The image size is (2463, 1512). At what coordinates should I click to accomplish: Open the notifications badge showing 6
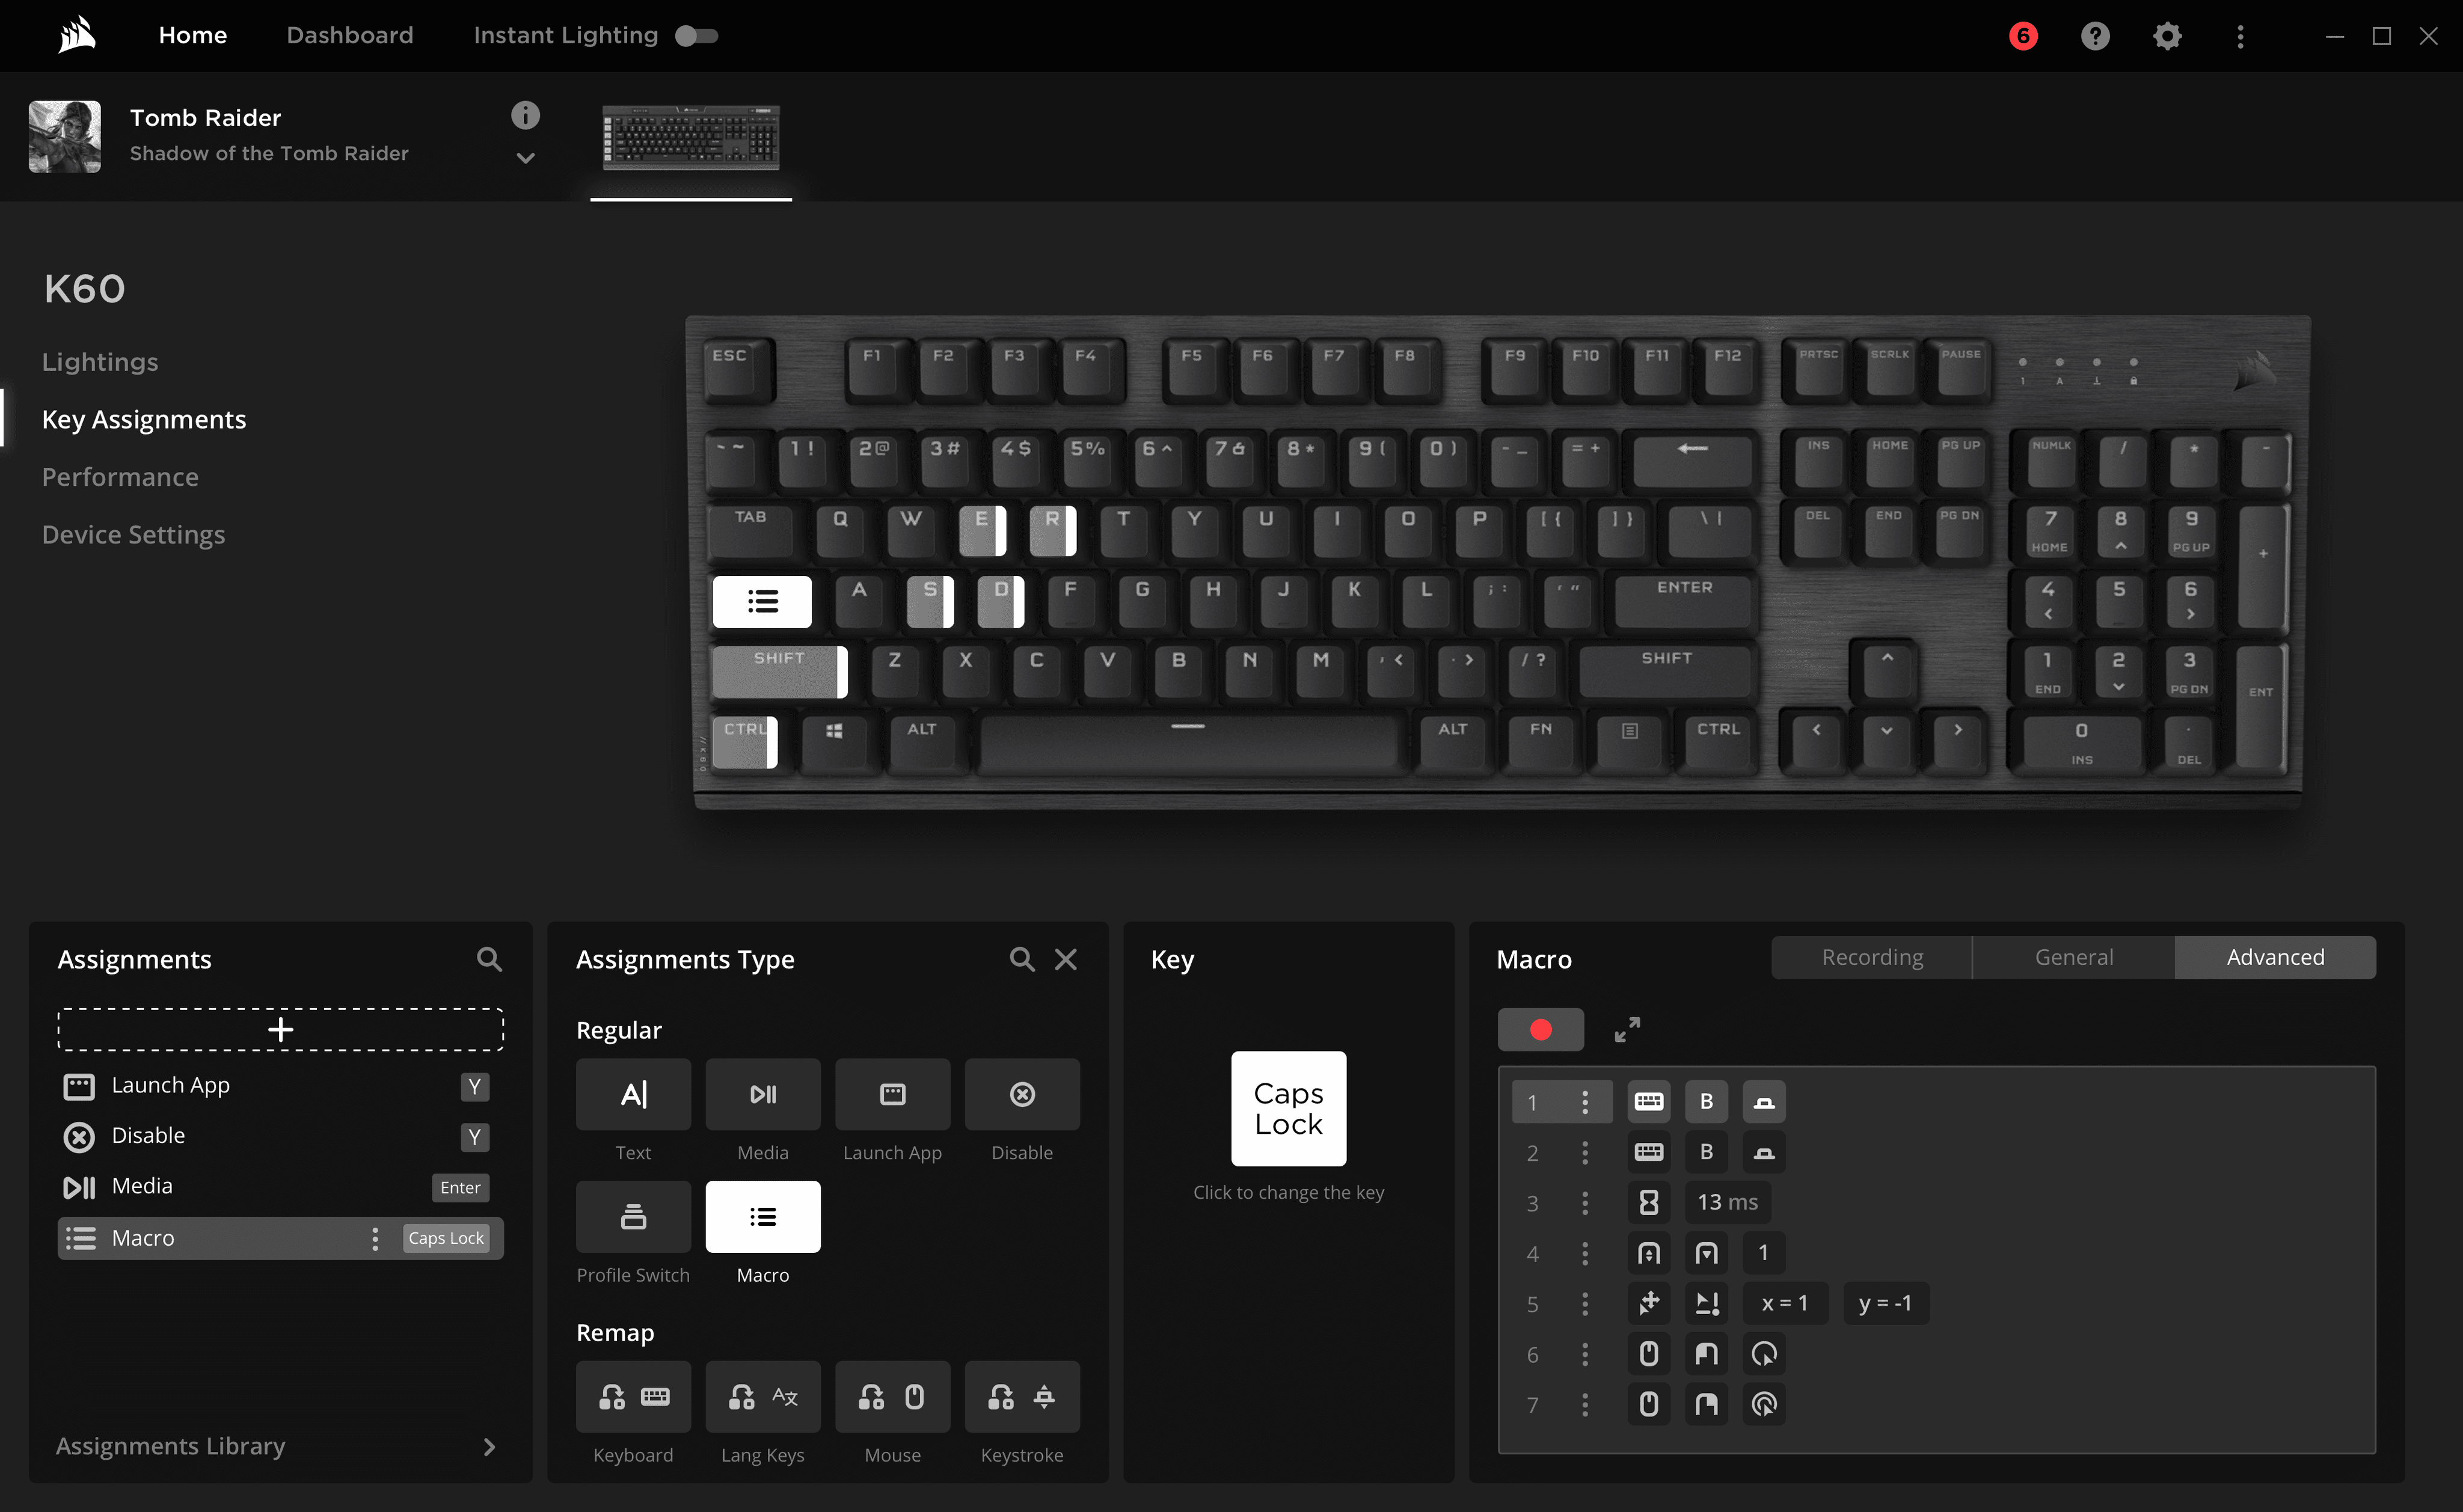(2022, 36)
